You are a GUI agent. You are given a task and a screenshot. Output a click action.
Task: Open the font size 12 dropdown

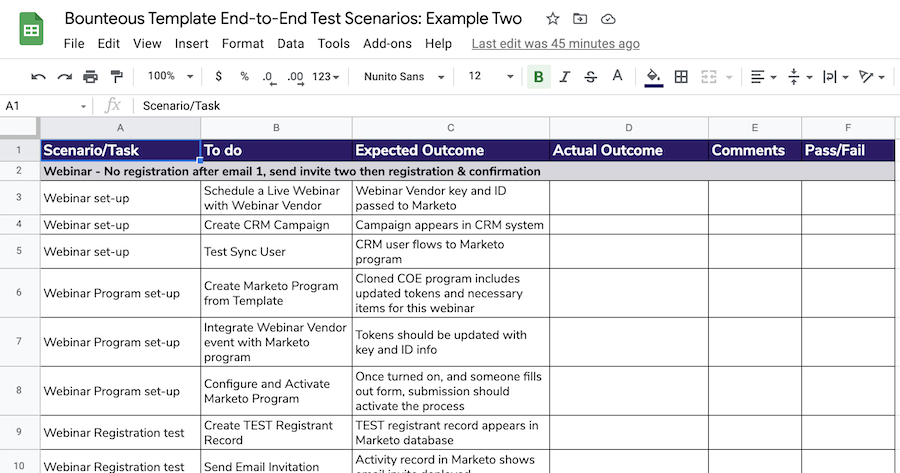pos(490,76)
